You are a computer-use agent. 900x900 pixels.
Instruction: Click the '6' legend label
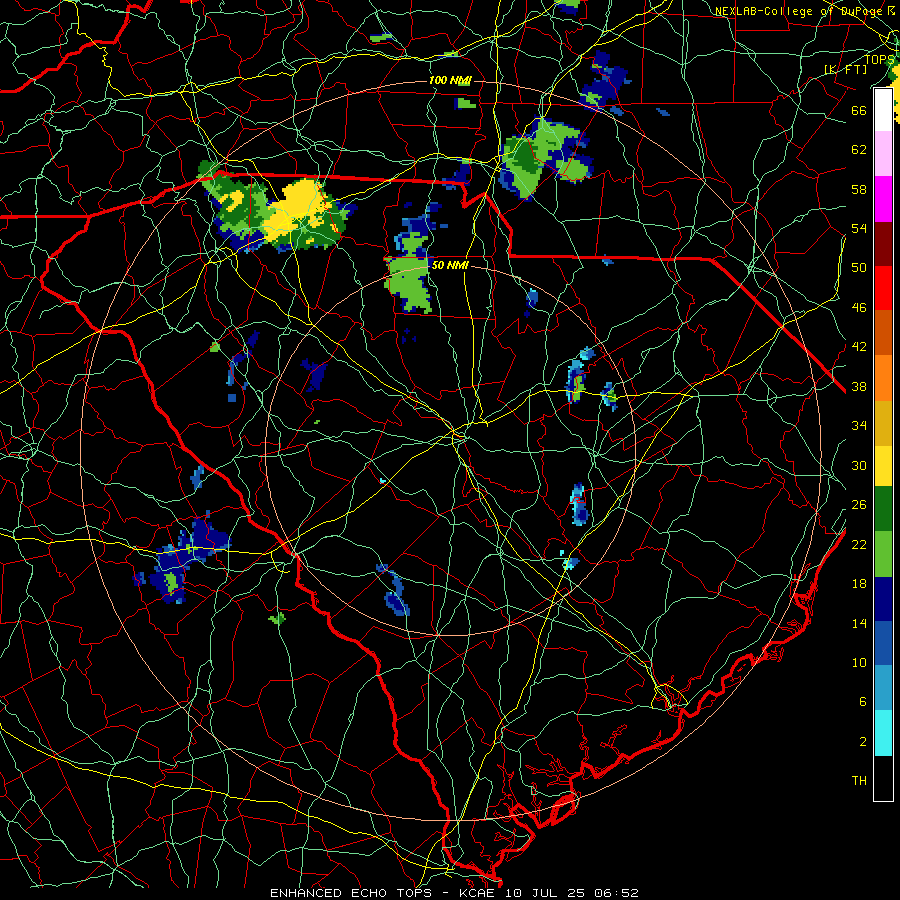coord(863,701)
